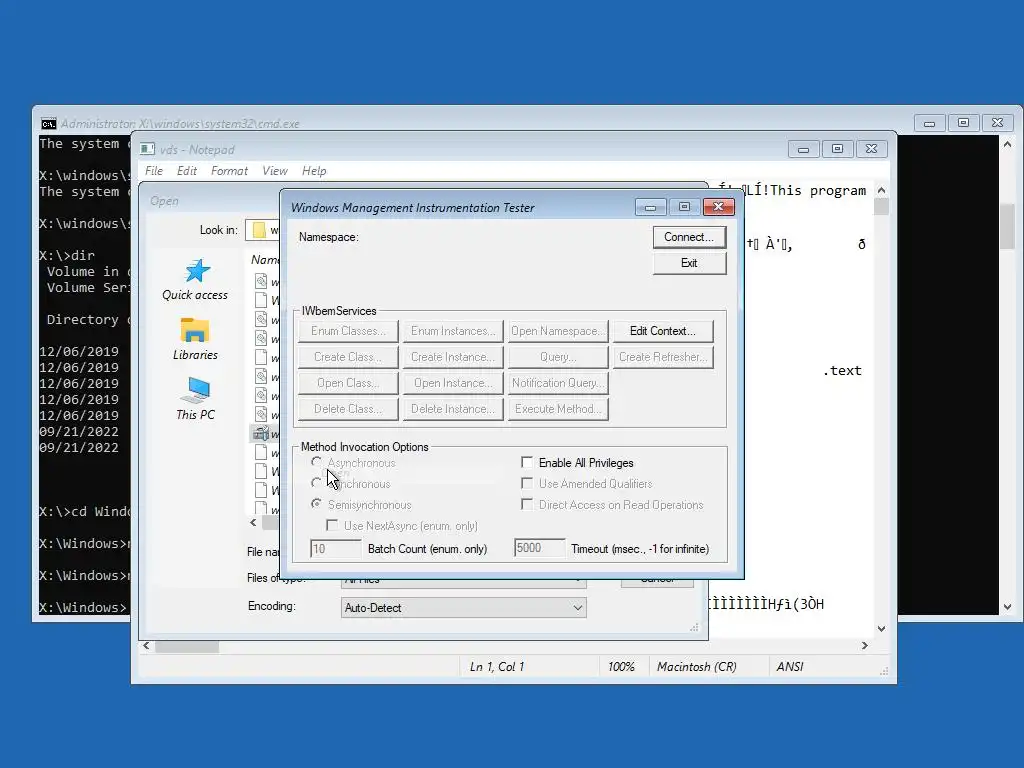Click the X:\>dir line in cmd
1024x768 pixels.
point(67,255)
